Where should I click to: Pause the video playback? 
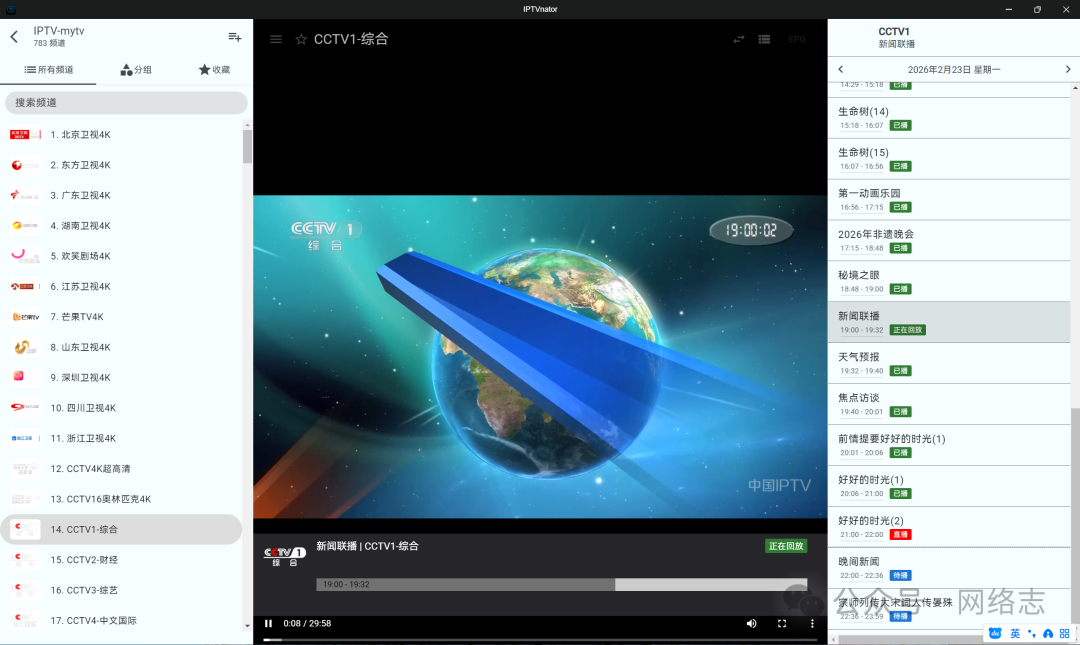[268, 624]
